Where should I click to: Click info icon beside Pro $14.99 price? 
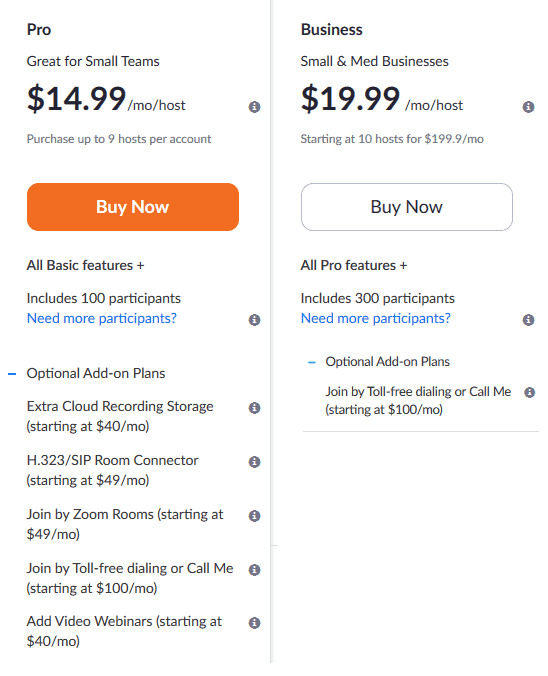(254, 106)
